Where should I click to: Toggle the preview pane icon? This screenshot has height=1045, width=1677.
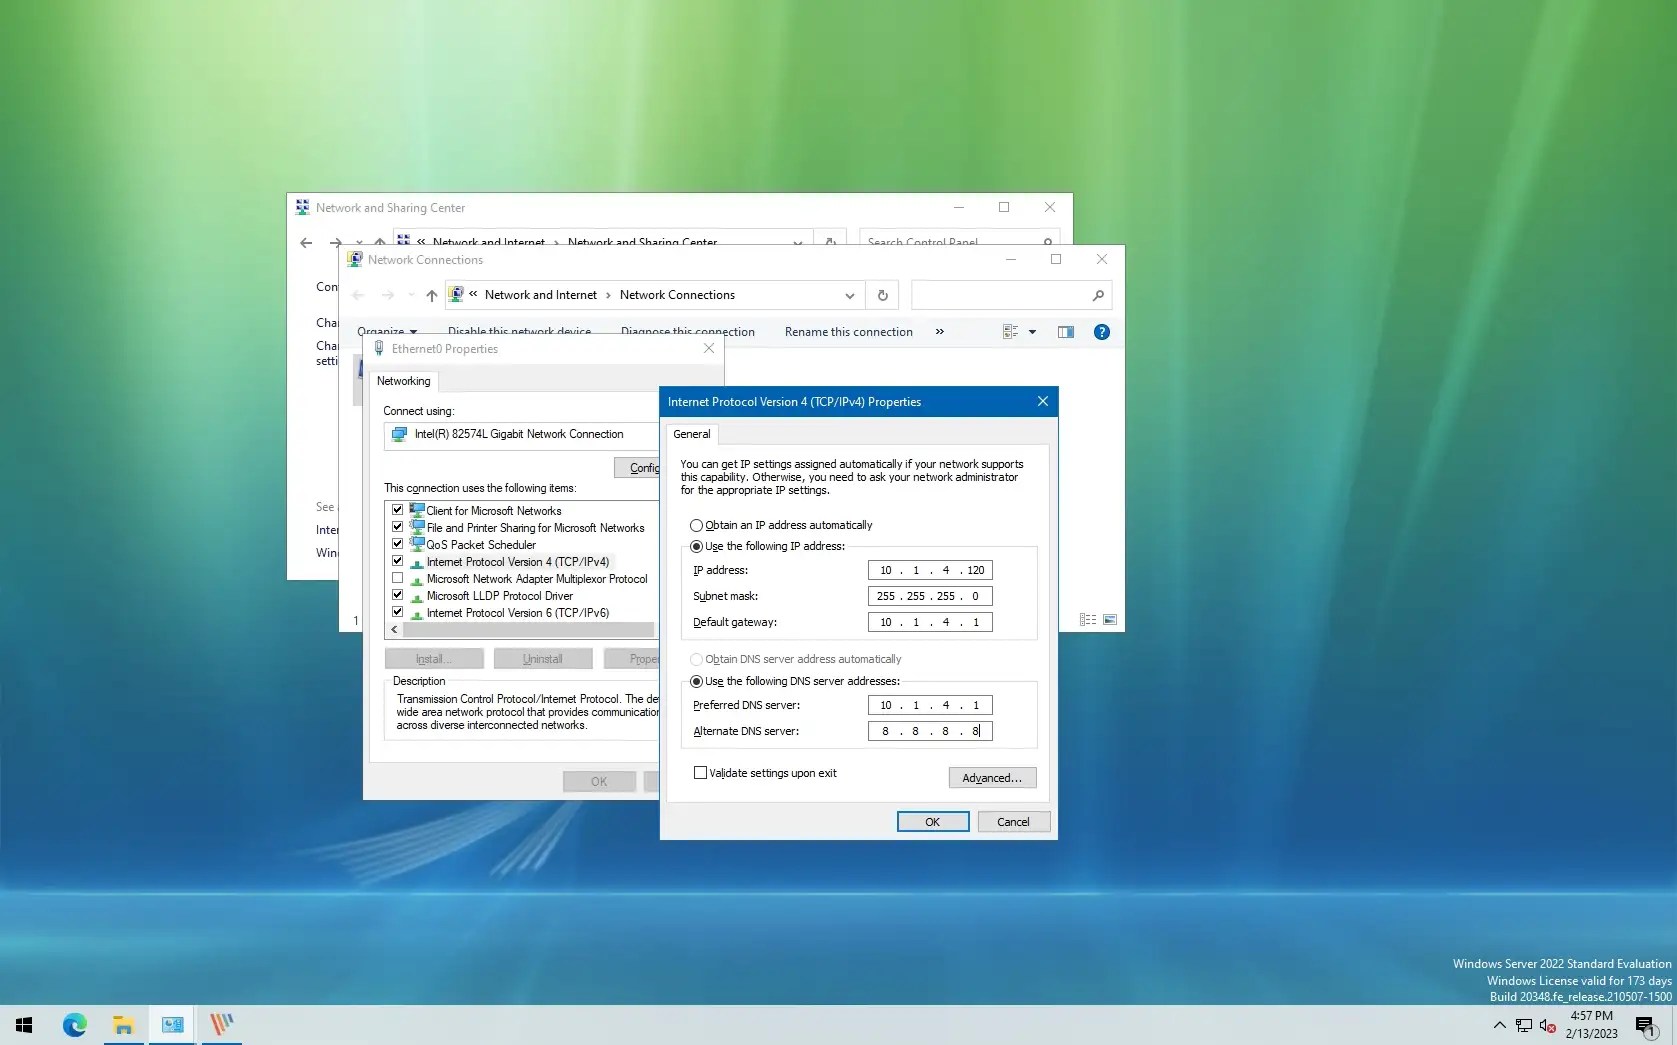[1066, 331]
